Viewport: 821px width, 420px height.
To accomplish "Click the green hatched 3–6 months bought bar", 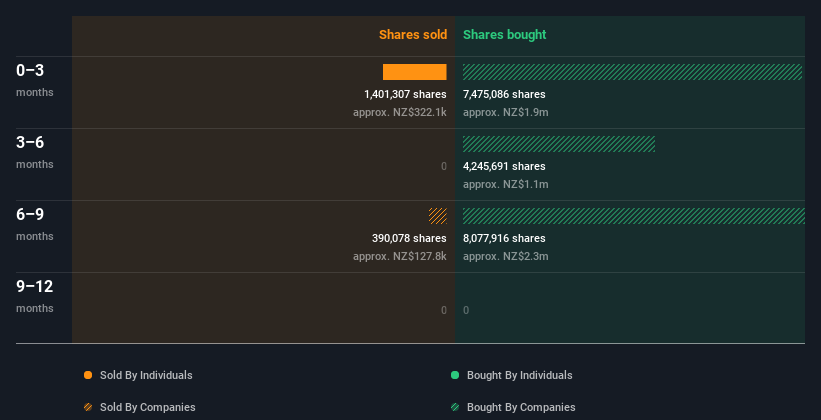I will pyautogui.click(x=559, y=144).
